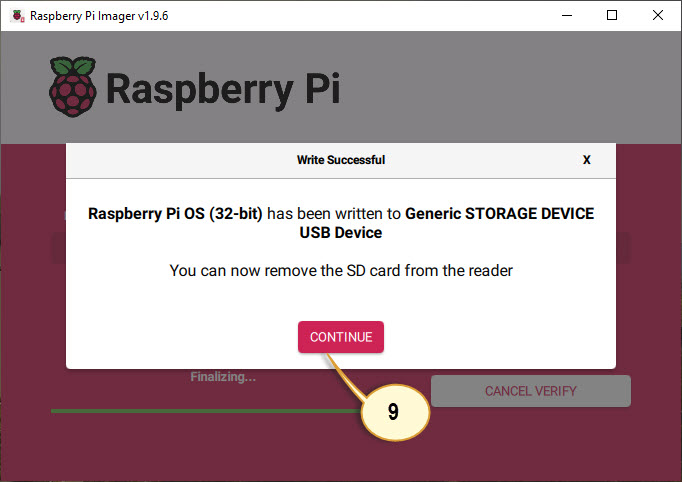Screen dimensions: 682x482
Task: Click the CONTINUE button
Action: tap(340, 337)
